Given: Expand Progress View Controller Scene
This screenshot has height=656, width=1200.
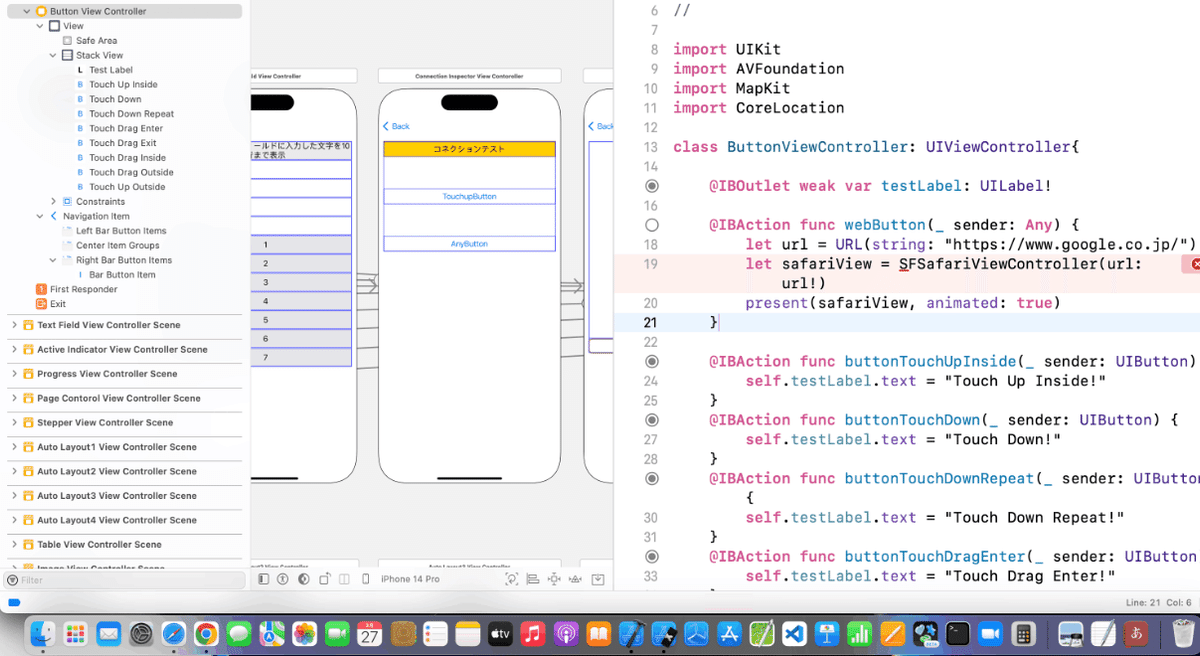Looking at the screenshot, I should 14,374.
